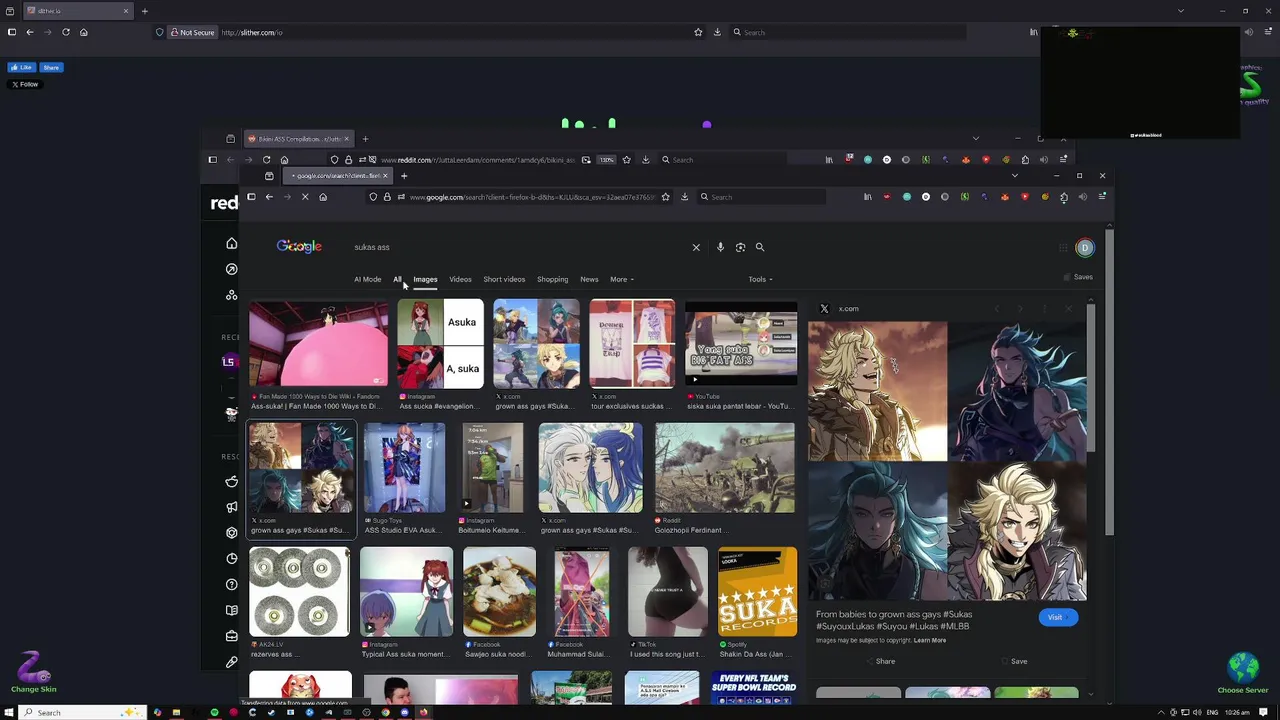Open home page from Google window toolbar
Image resolution: width=1280 pixels, height=720 pixels.
coord(323,197)
